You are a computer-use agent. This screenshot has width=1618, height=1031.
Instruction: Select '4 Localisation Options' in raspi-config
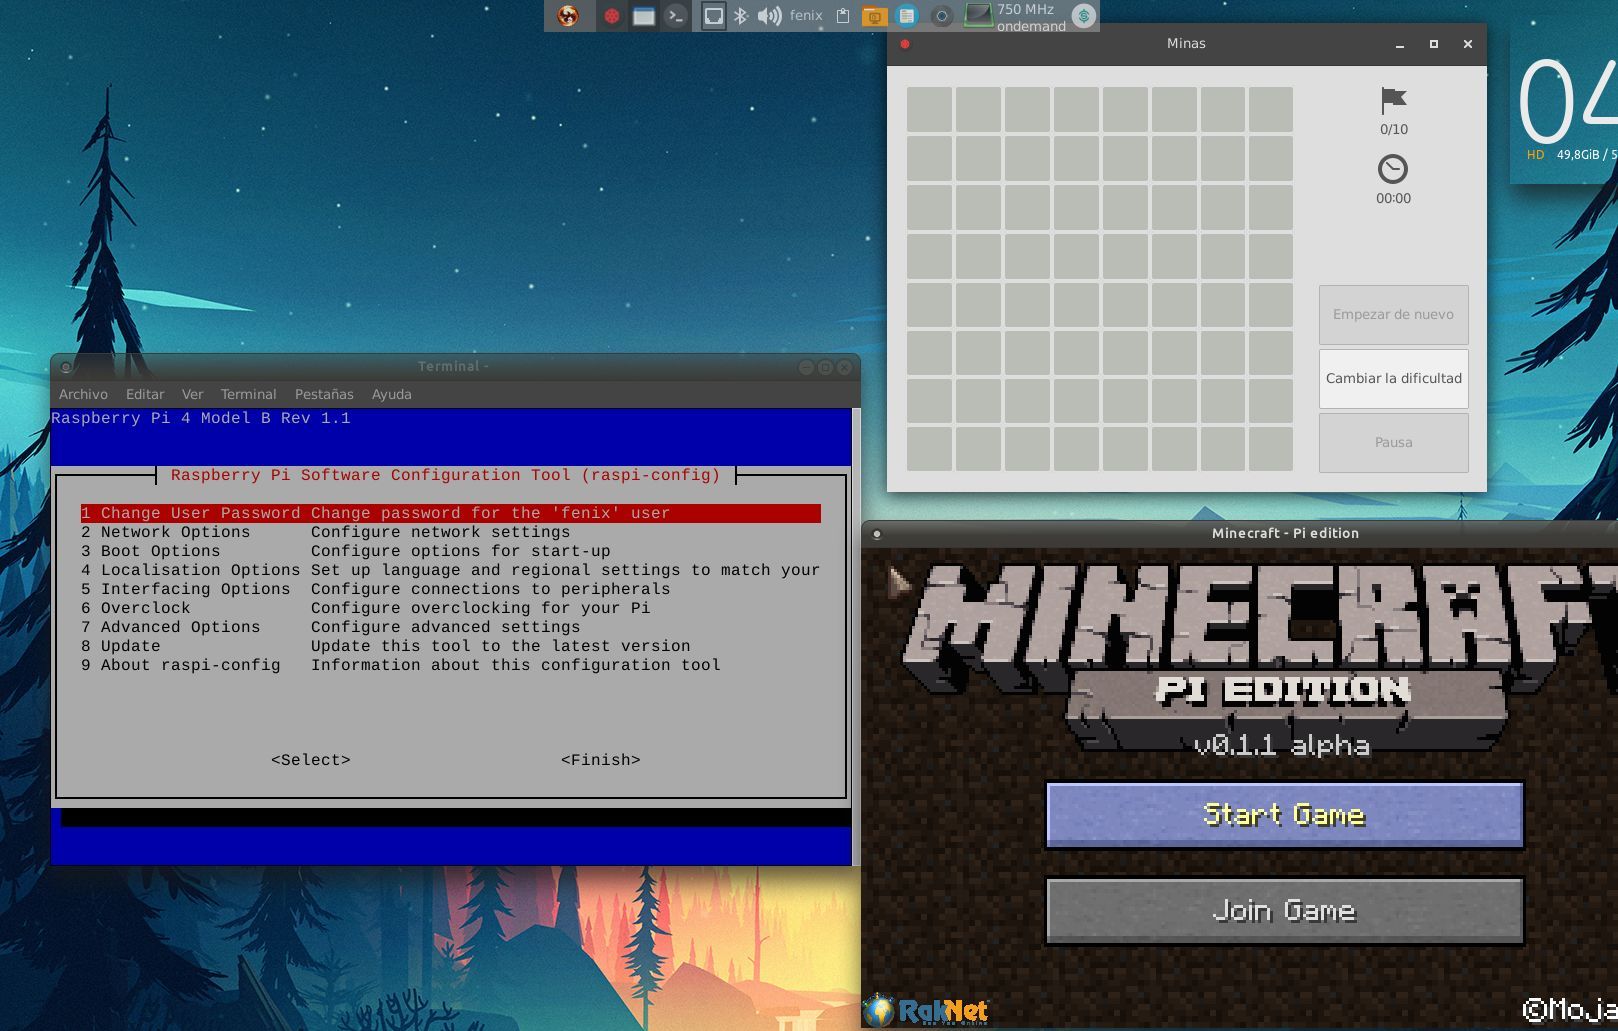450,570
